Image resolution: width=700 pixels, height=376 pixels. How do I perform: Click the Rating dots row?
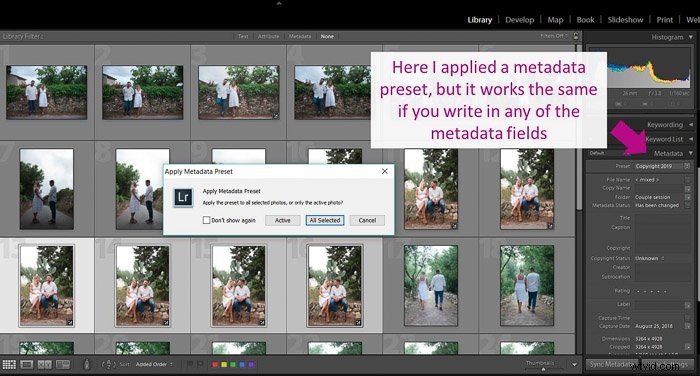[x=653, y=291]
